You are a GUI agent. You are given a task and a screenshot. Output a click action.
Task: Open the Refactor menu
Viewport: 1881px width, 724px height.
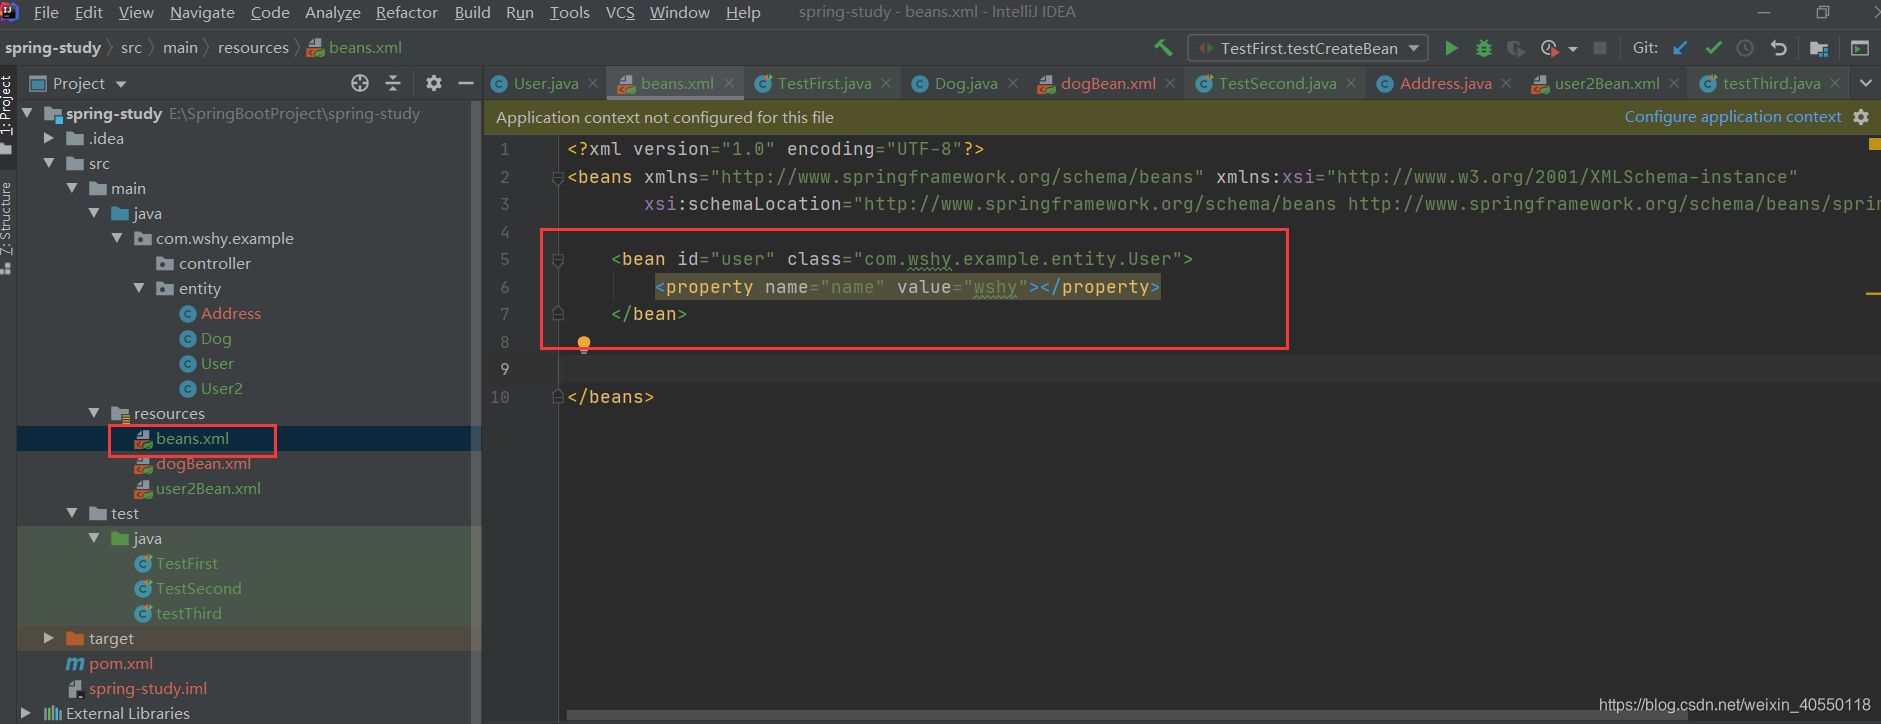click(406, 12)
